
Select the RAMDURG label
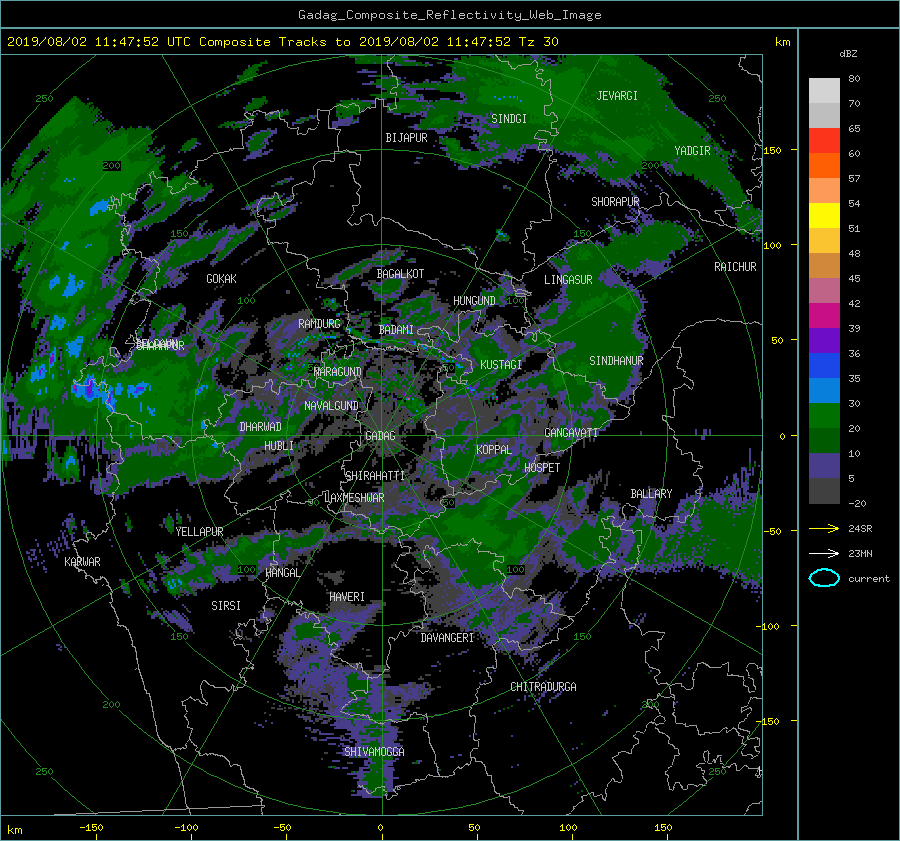point(319,324)
